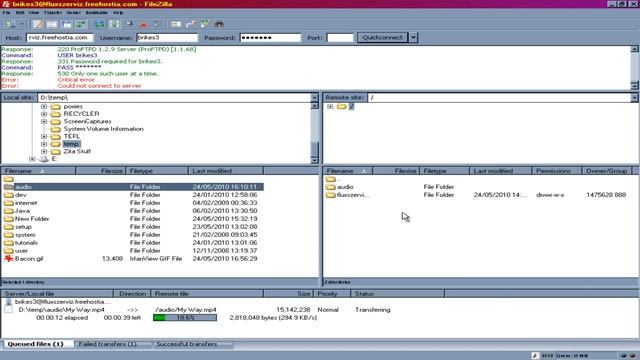Image resolution: width=640 pixels, height=360 pixels.
Task: Open the Quickconnect history dropdown arrow
Action: click(x=413, y=38)
